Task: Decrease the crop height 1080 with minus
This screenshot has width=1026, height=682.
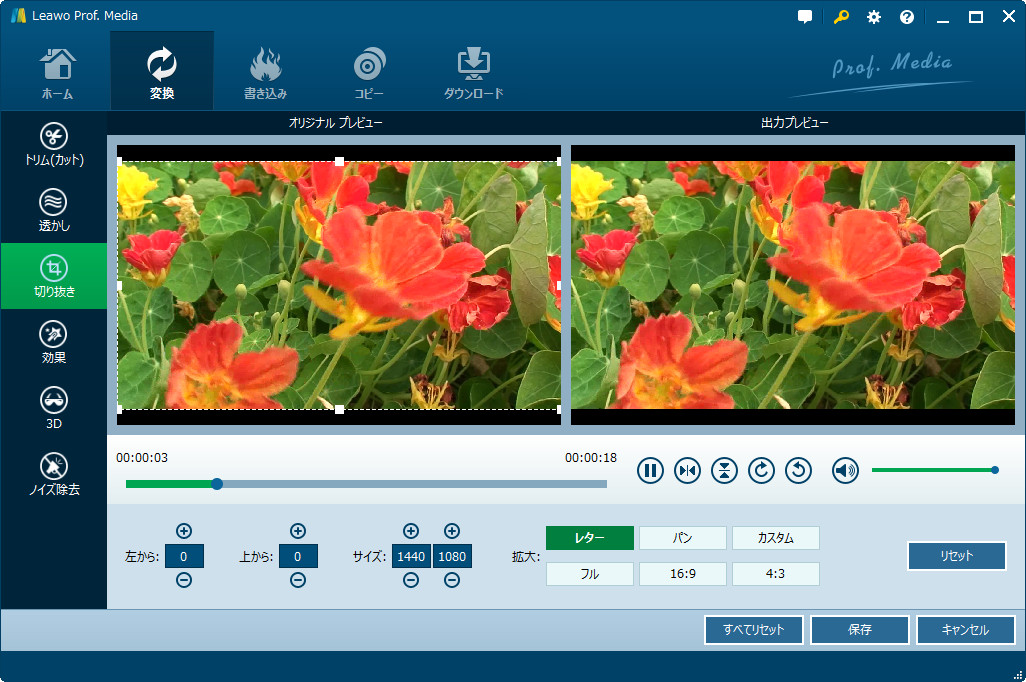Action: [x=451, y=580]
